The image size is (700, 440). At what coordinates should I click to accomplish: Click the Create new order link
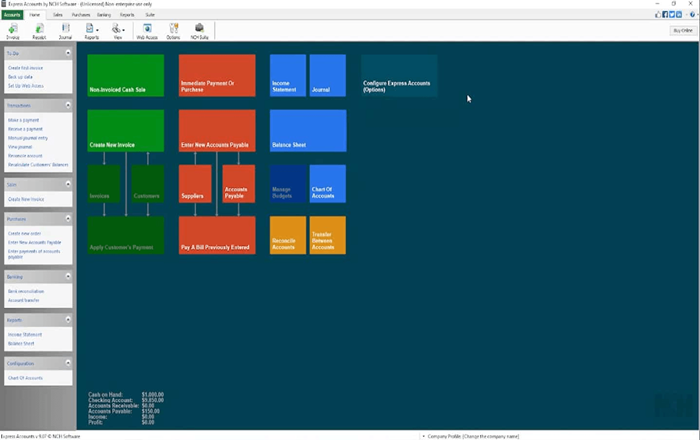pos(25,233)
